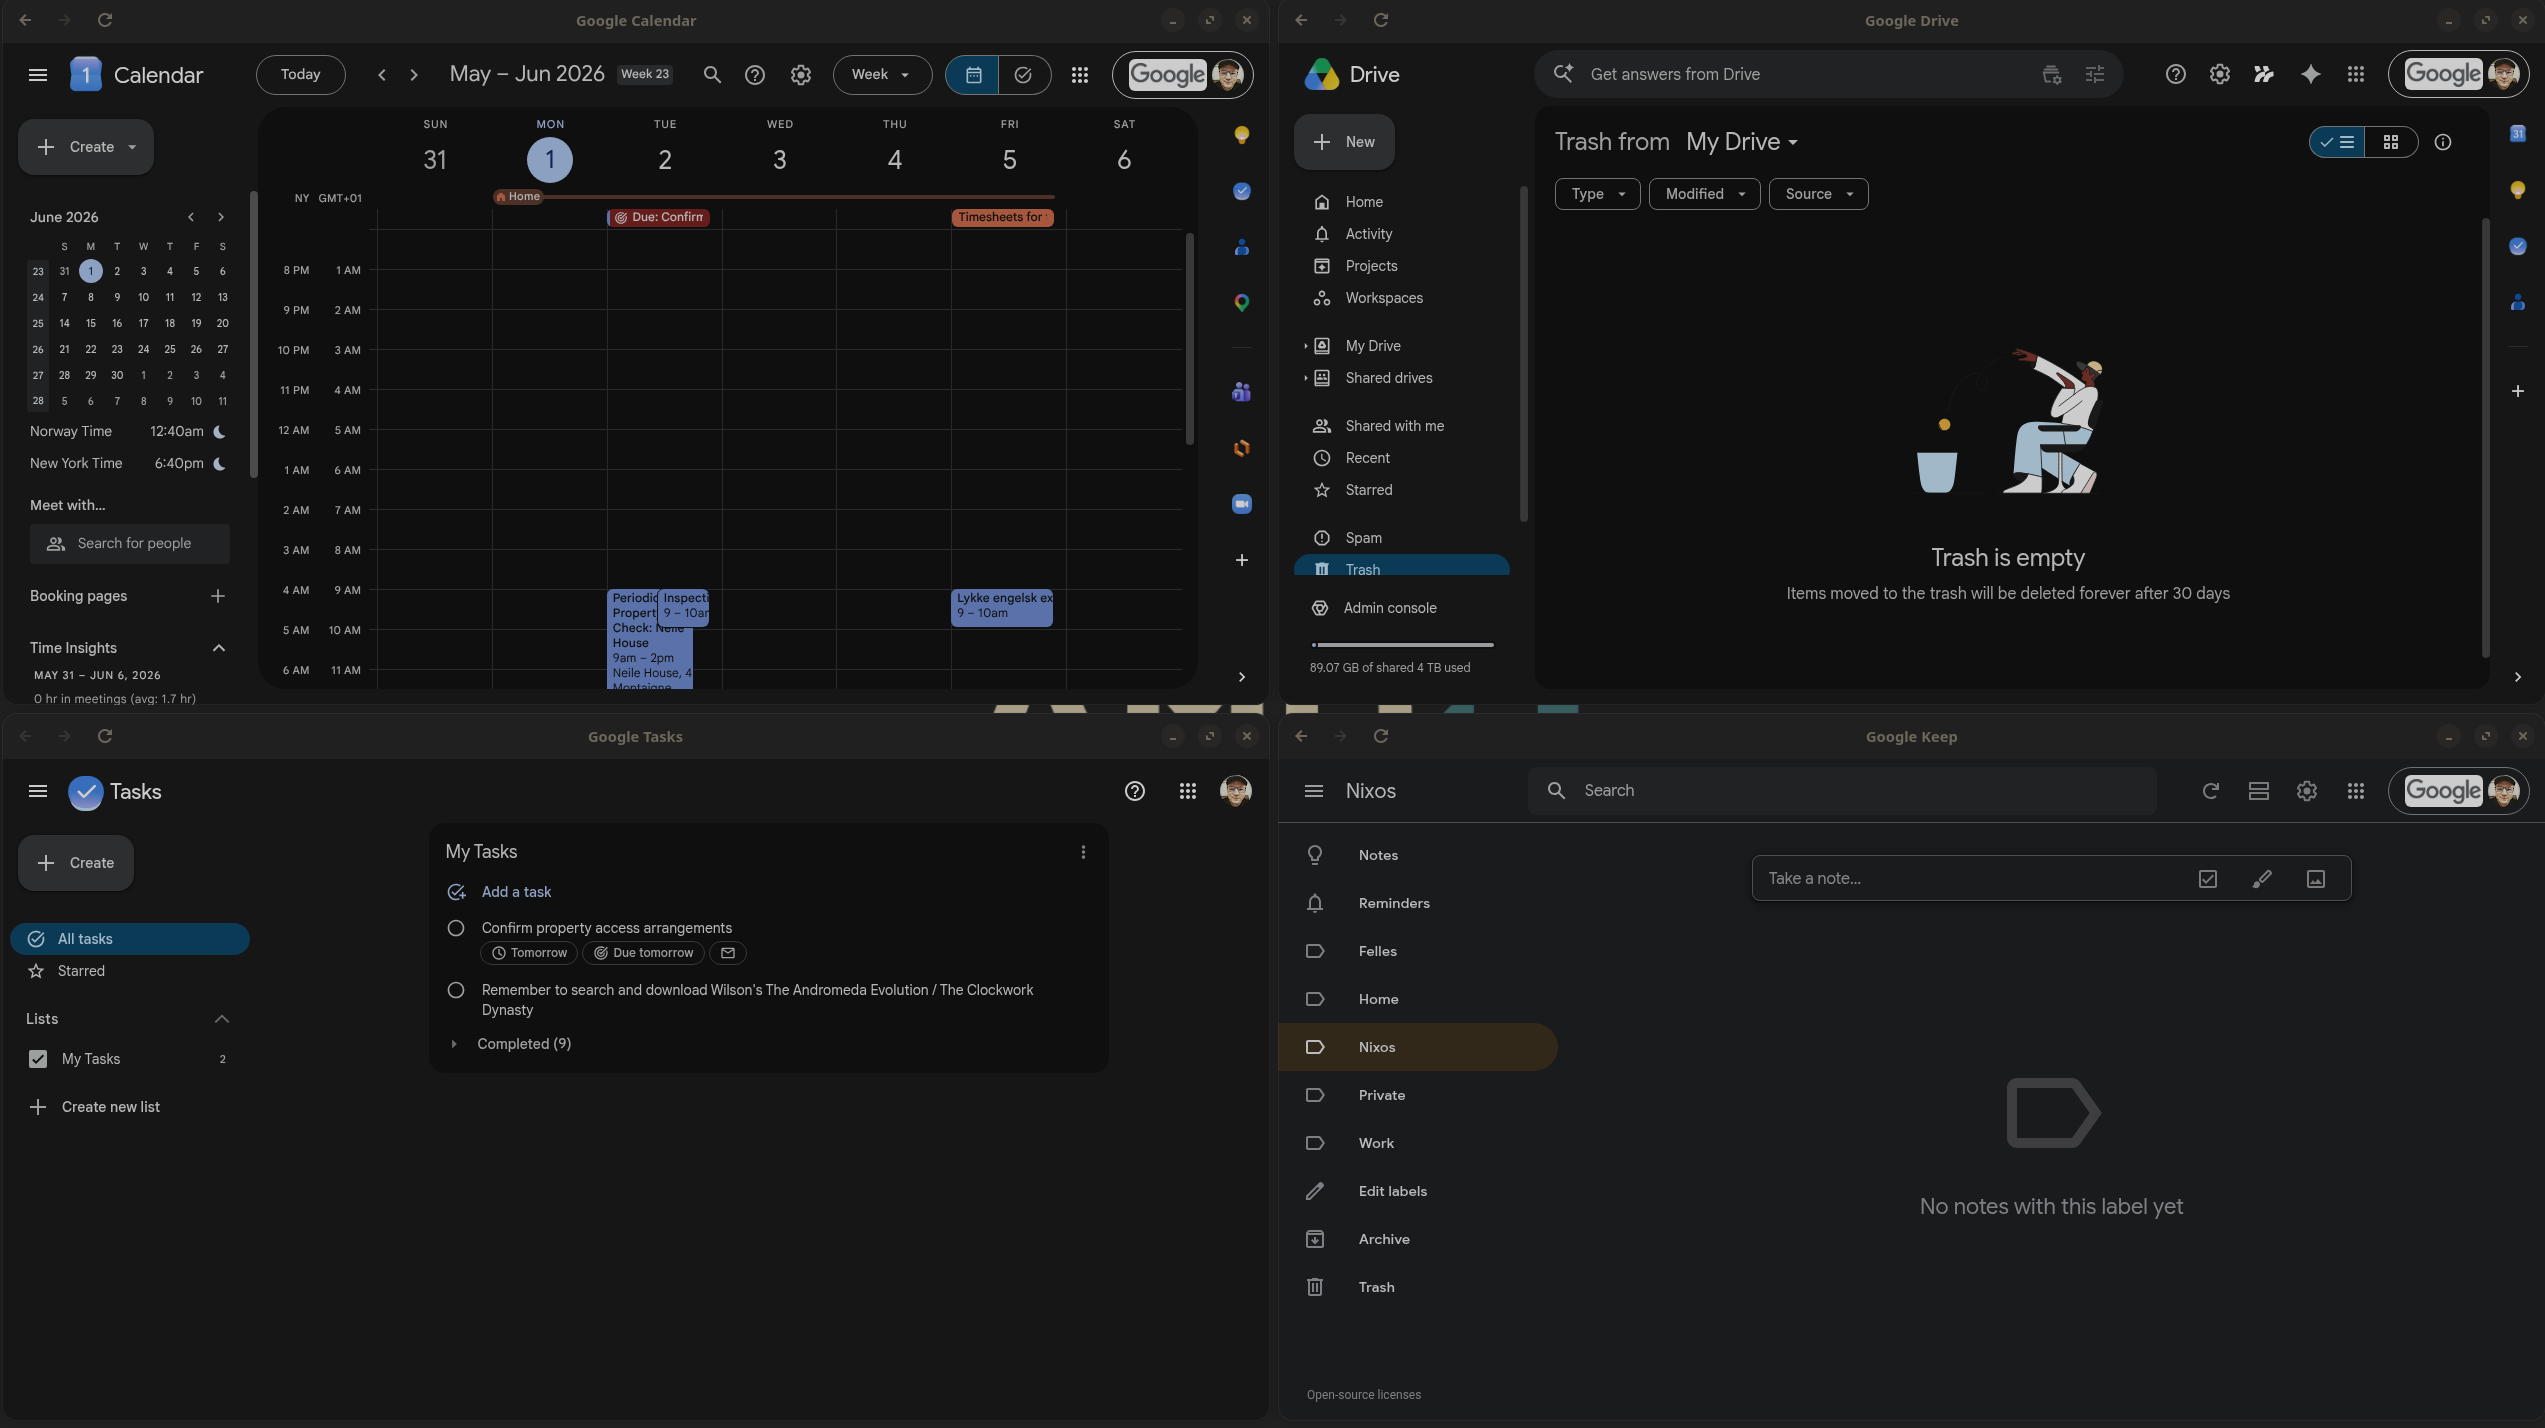Collapse Lists section in Tasks

[x=222, y=1019]
